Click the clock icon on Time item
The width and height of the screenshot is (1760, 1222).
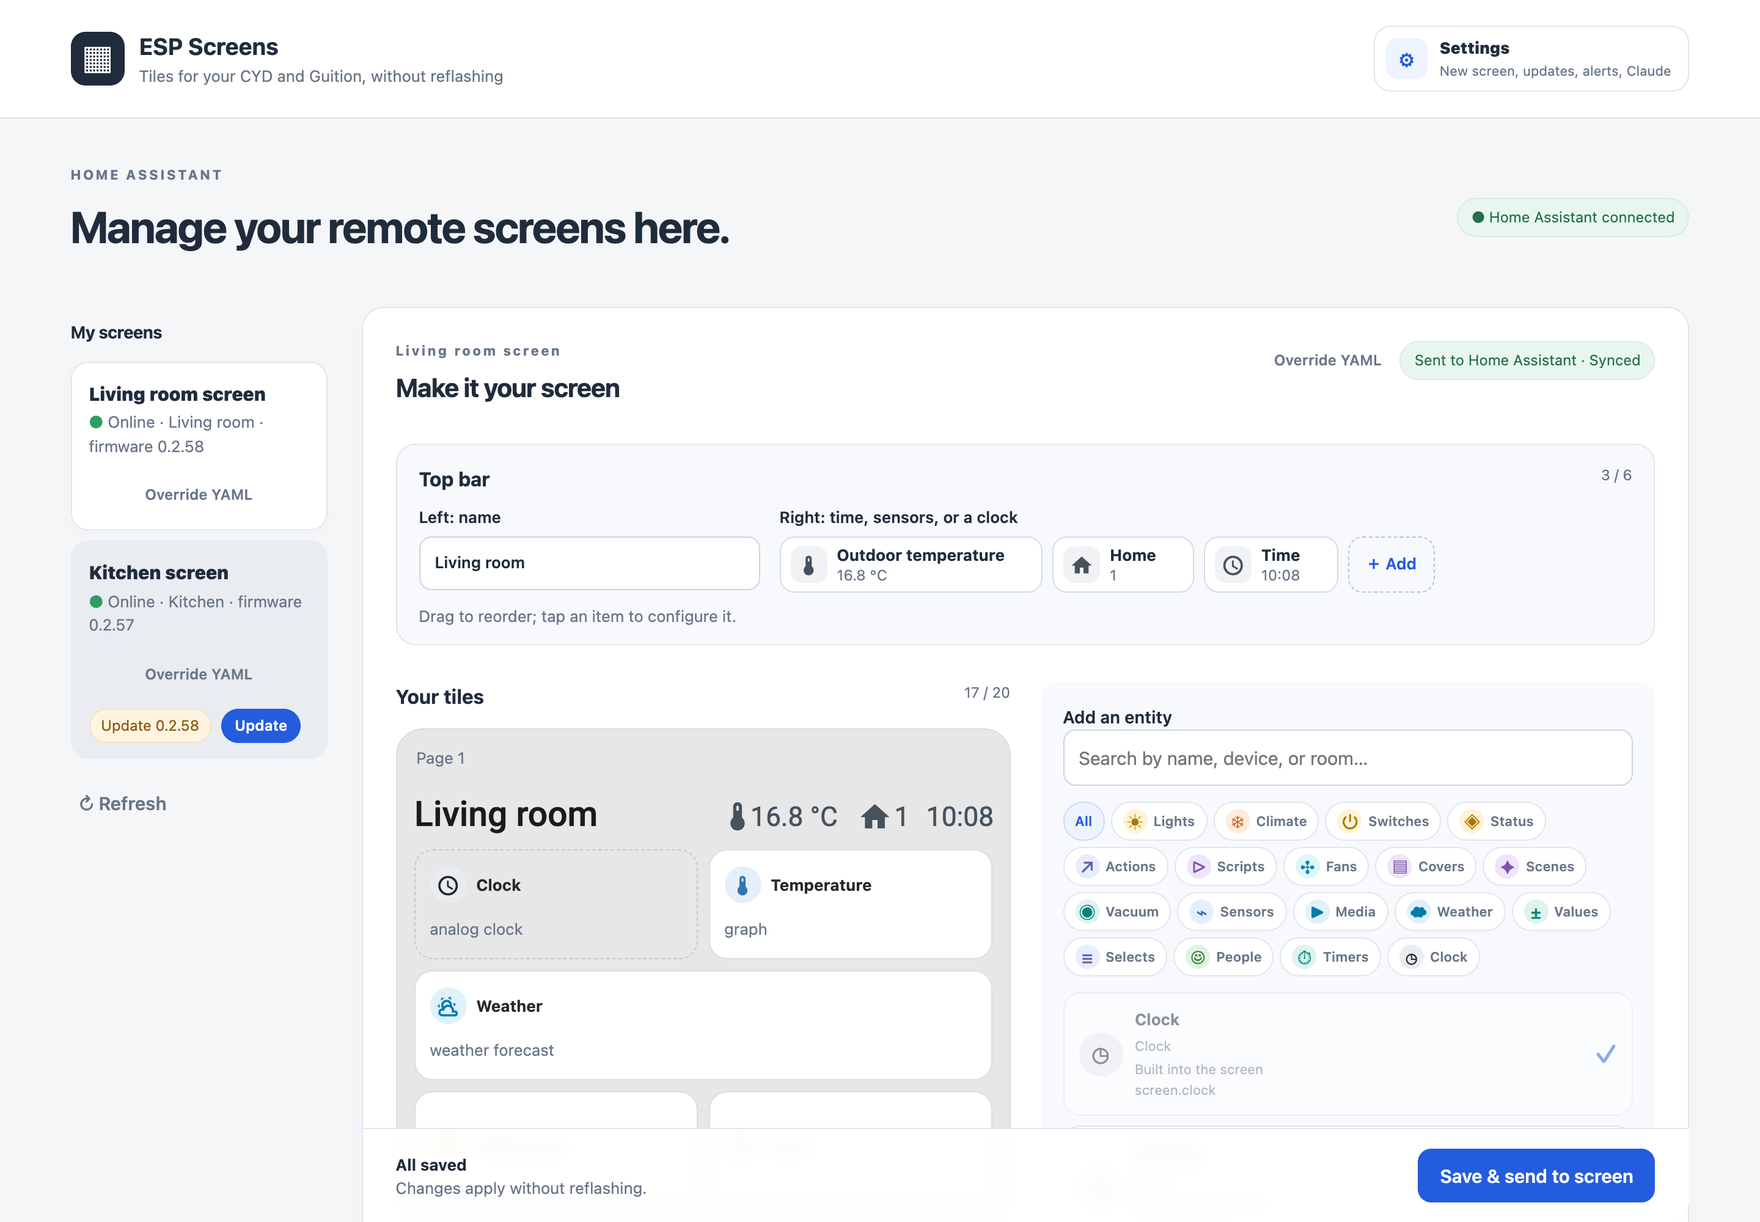coord(1234,565)
